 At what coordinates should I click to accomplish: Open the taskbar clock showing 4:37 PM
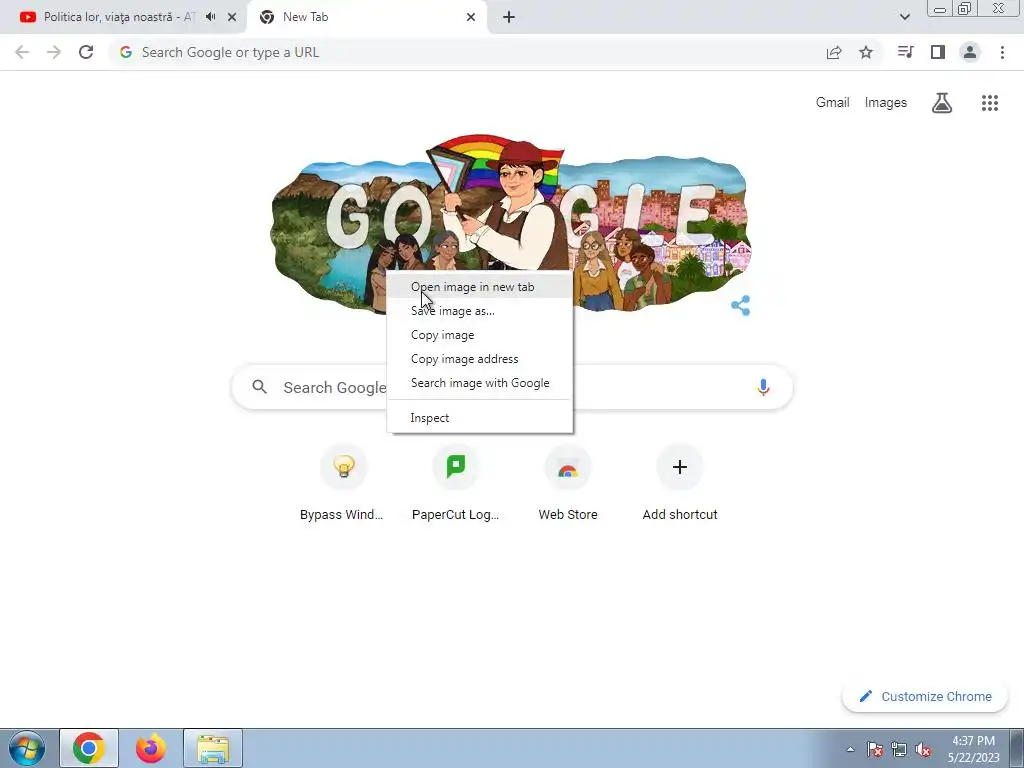click(973, 749)
